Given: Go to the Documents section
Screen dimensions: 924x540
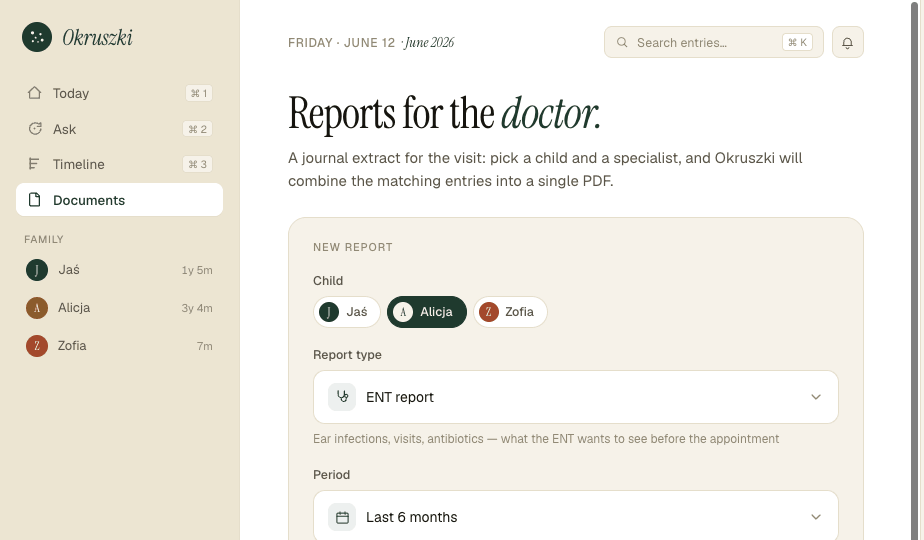Looking at the screenshot, I should pos(120,200).
